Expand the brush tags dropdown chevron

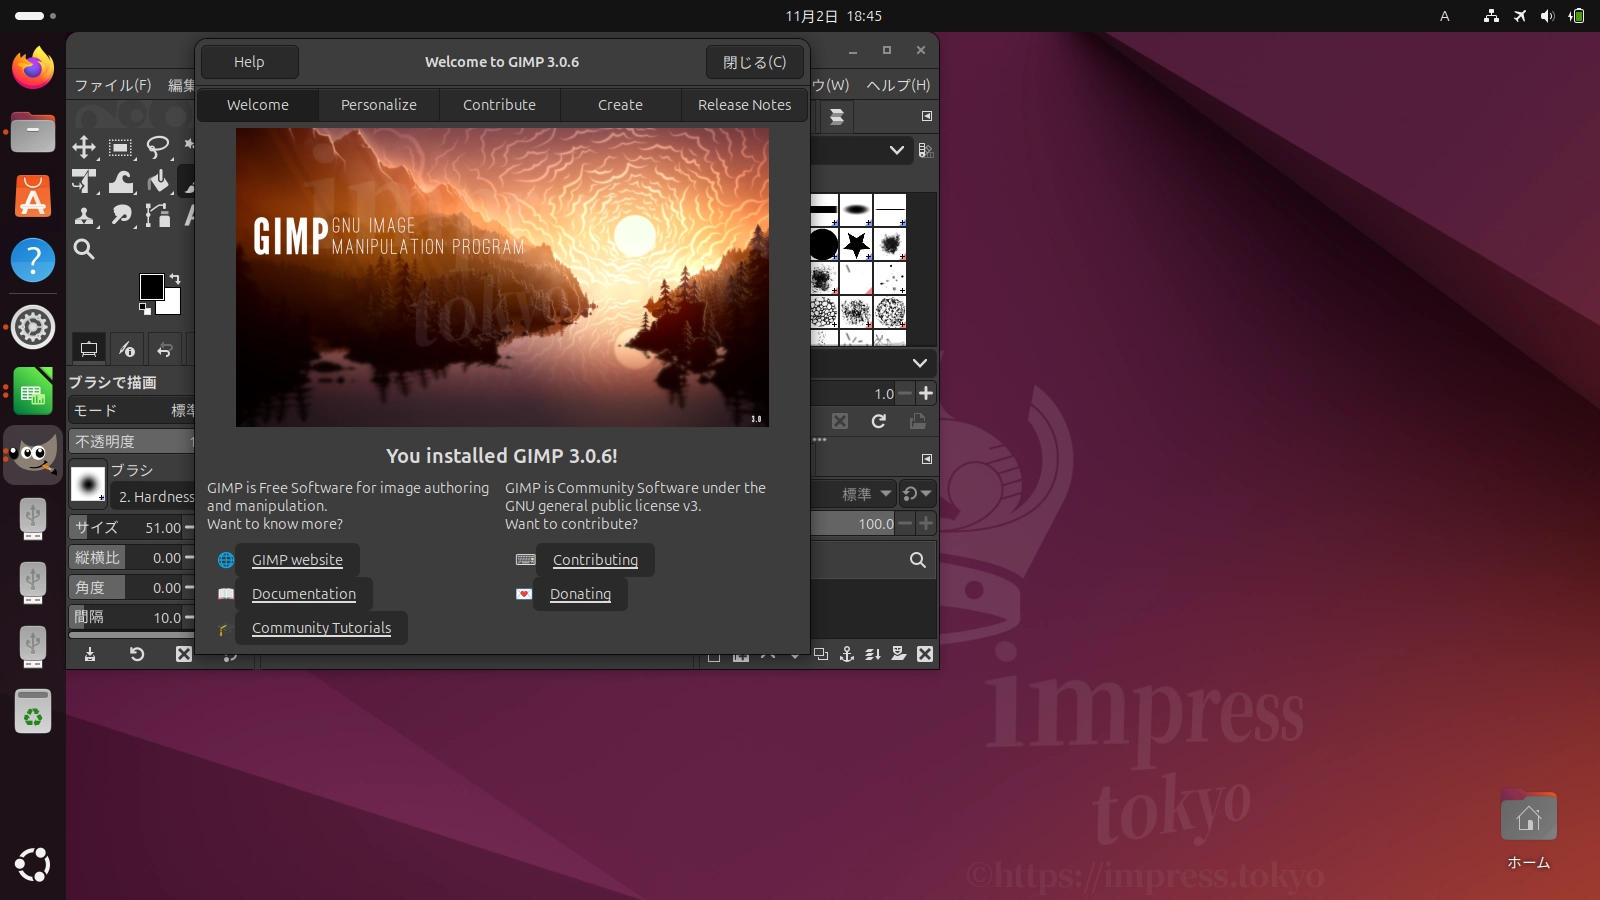(920, 363)
